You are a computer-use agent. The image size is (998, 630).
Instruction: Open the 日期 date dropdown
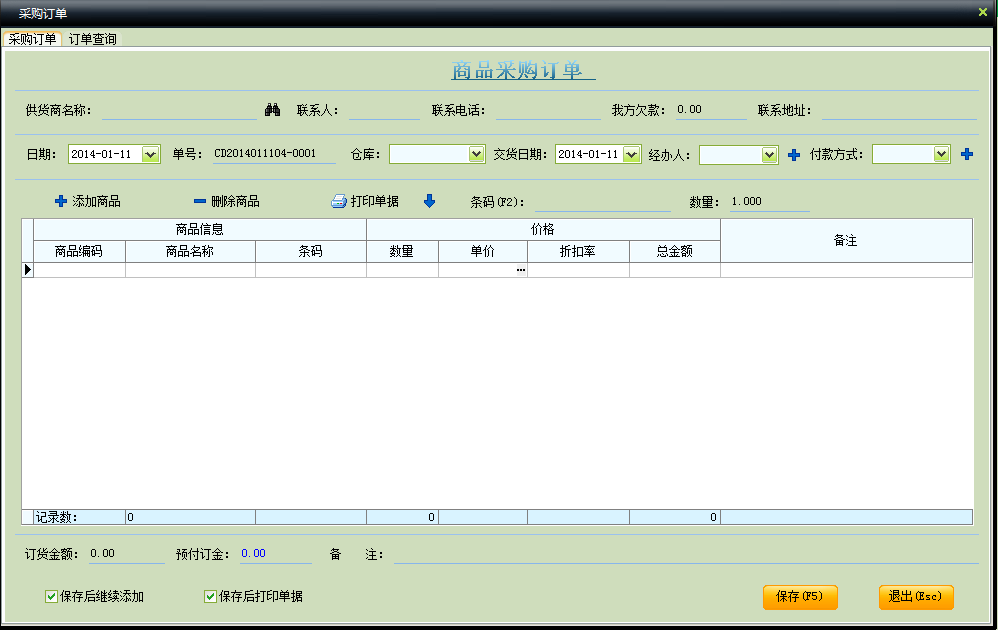(150, 155)
